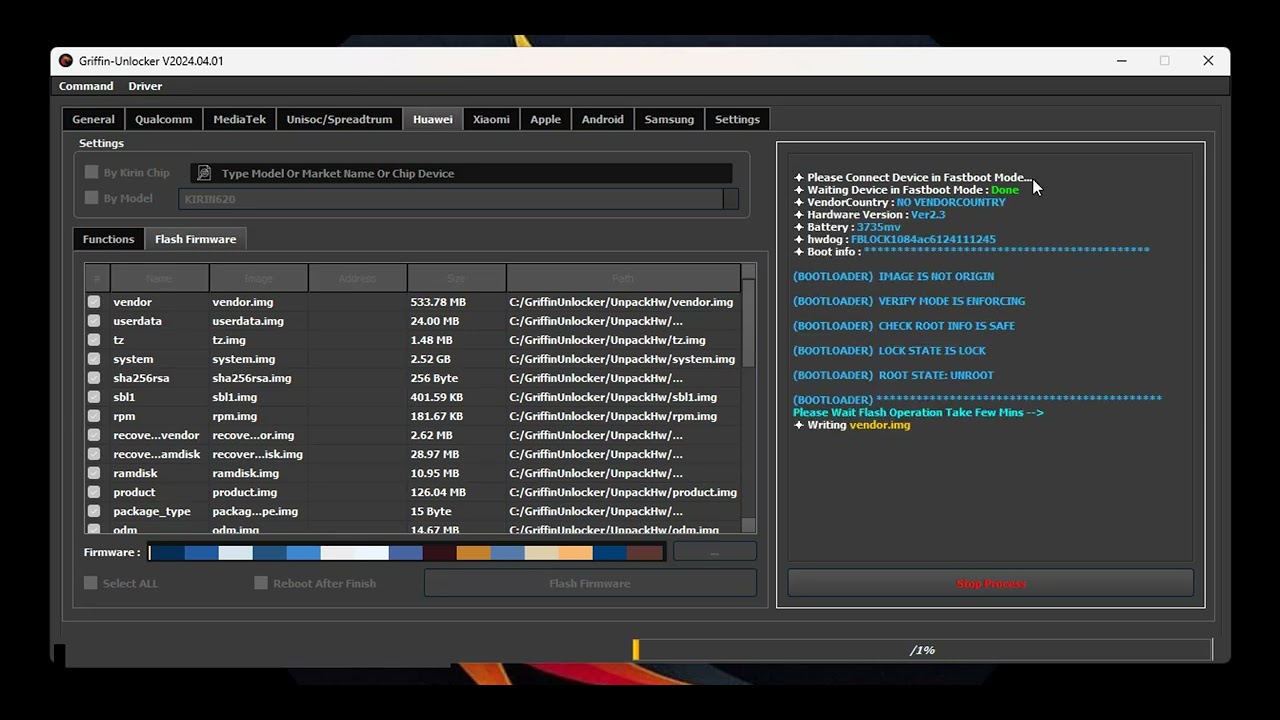Enable Reboot After Finish checkbox
This screenshot has width=1280, height=720.
[x=261, y=583]
